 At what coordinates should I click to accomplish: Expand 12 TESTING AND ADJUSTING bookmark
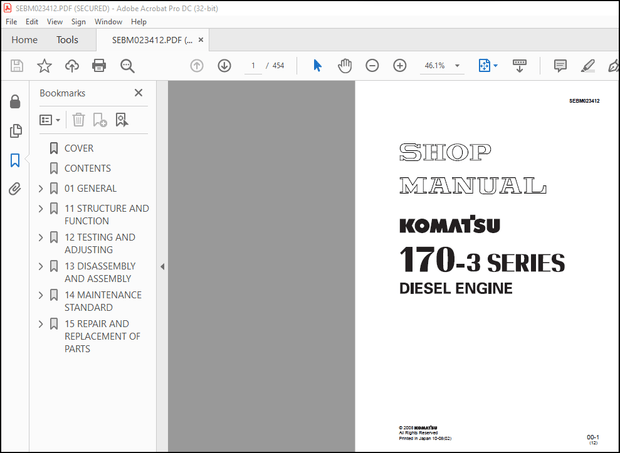pyautogui.click(x=41, y=237)
